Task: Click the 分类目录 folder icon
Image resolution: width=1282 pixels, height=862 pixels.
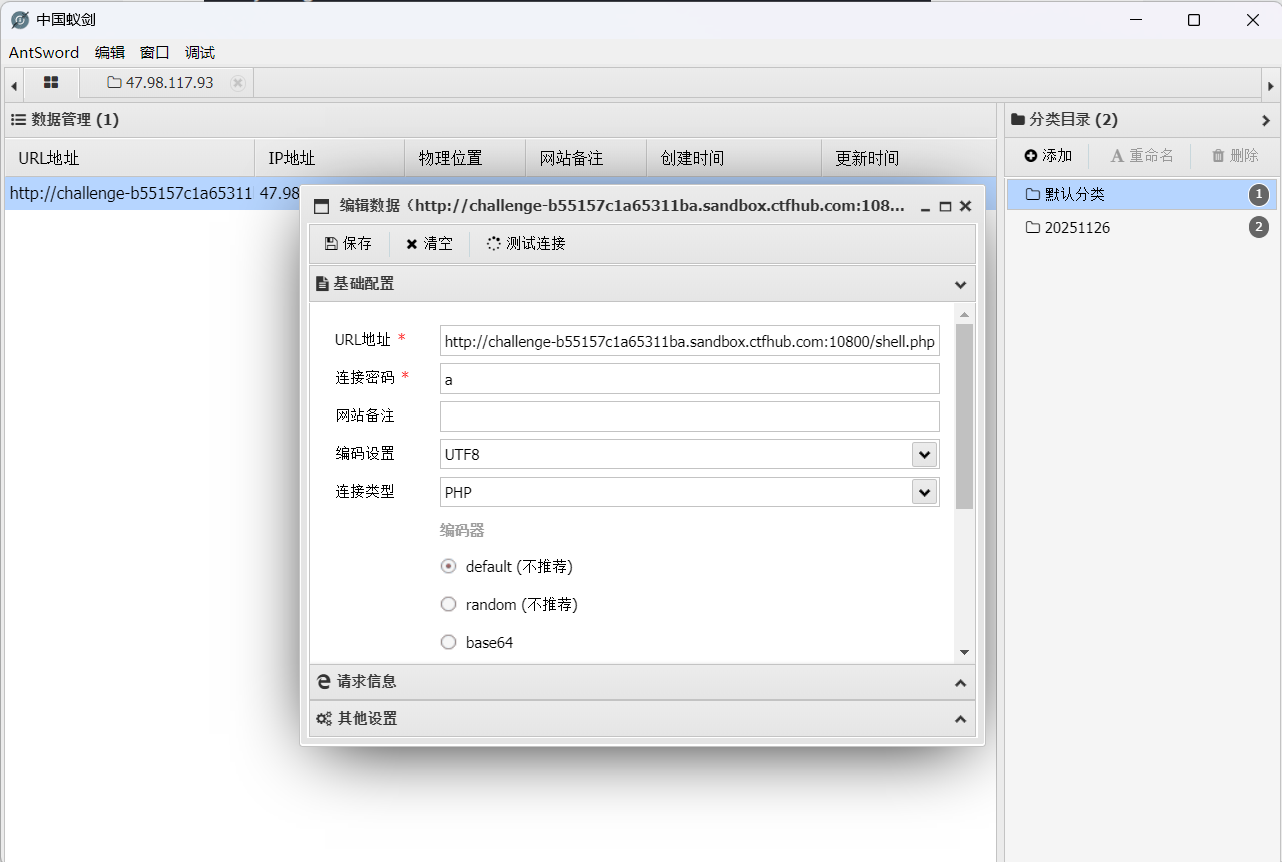Action: pos(1018,120)
